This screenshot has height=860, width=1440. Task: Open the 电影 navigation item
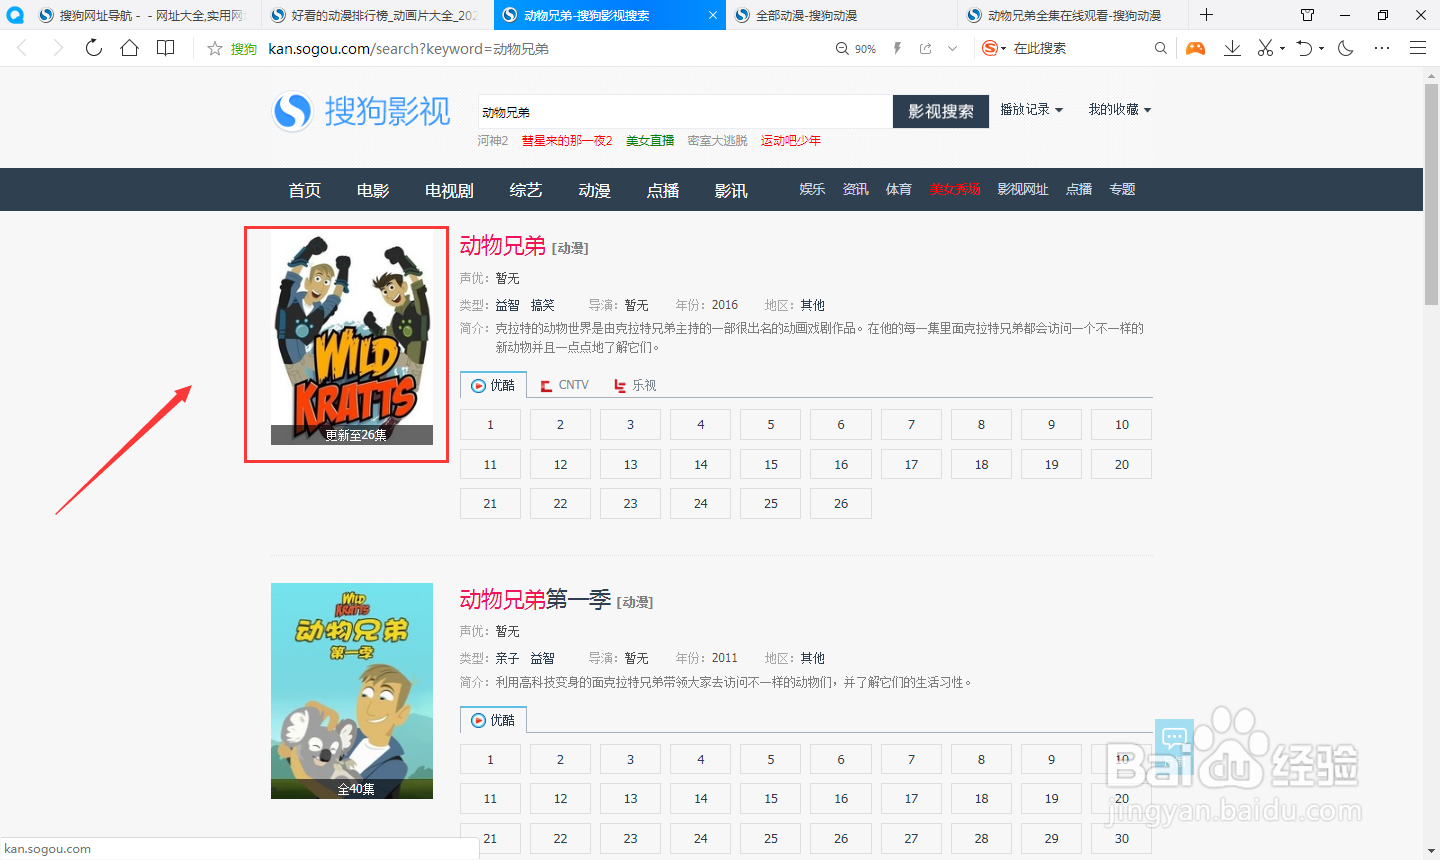[x=373, y=190]
